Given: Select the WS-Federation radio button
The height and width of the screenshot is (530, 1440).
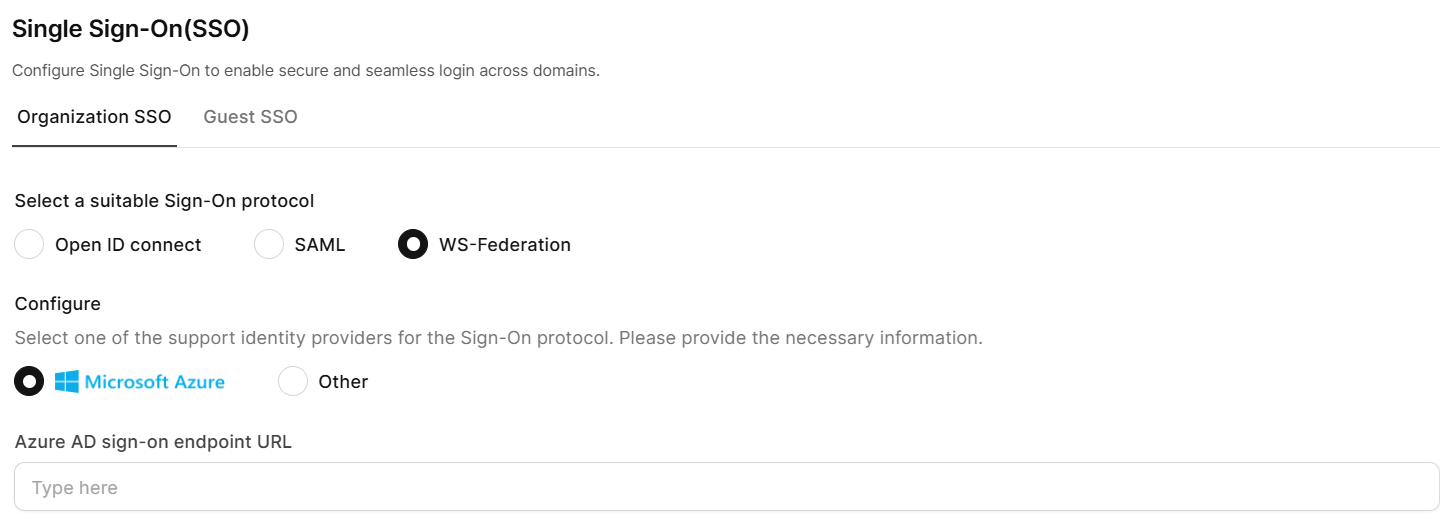Looking at the screenshot, I should click(x=413, y=244).
